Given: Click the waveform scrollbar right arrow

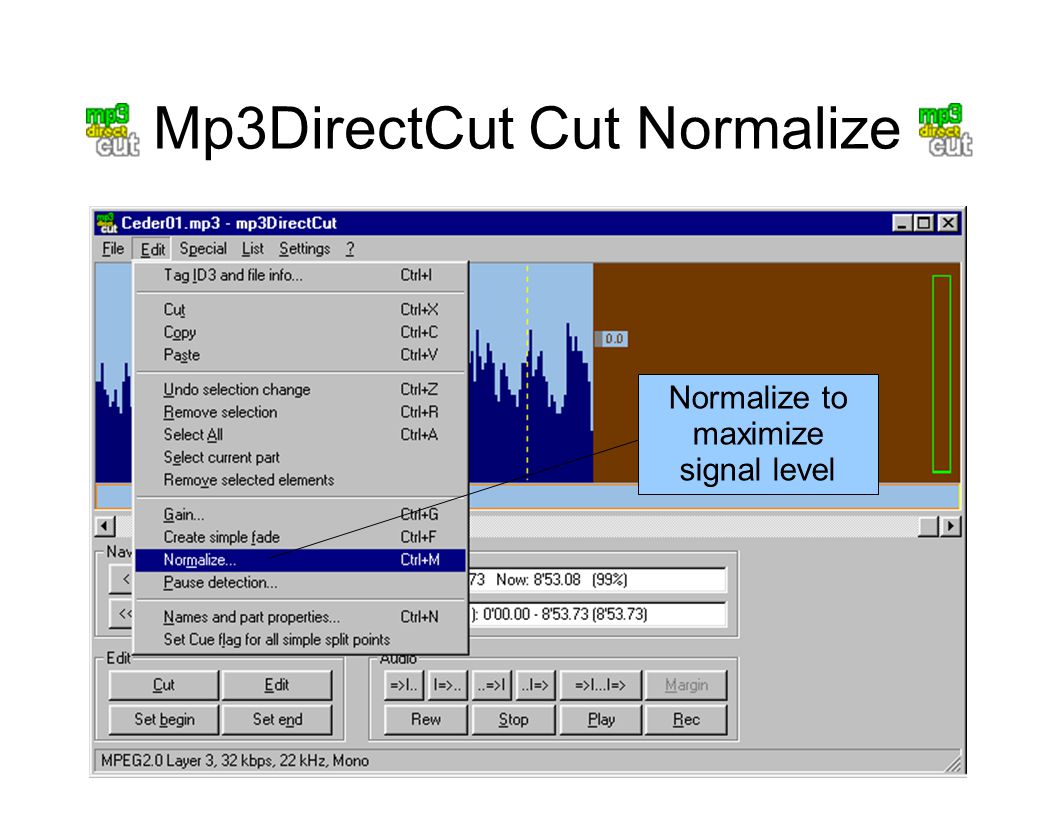Looking at the screenshot, I should click(950, 526).
